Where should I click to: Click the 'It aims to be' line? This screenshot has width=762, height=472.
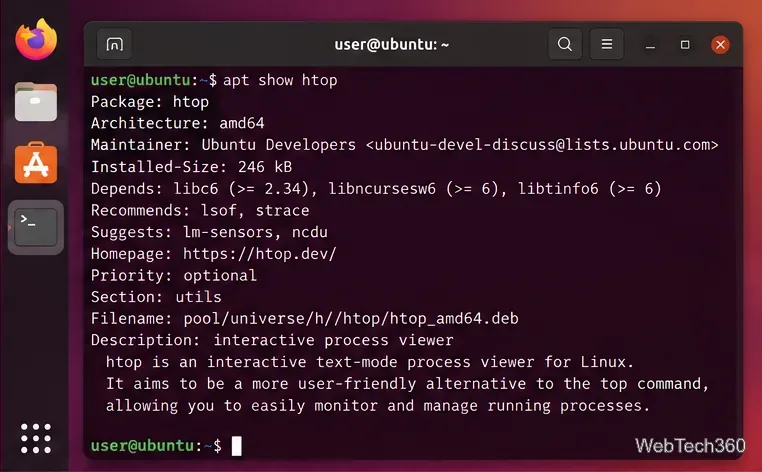(407, 384)
